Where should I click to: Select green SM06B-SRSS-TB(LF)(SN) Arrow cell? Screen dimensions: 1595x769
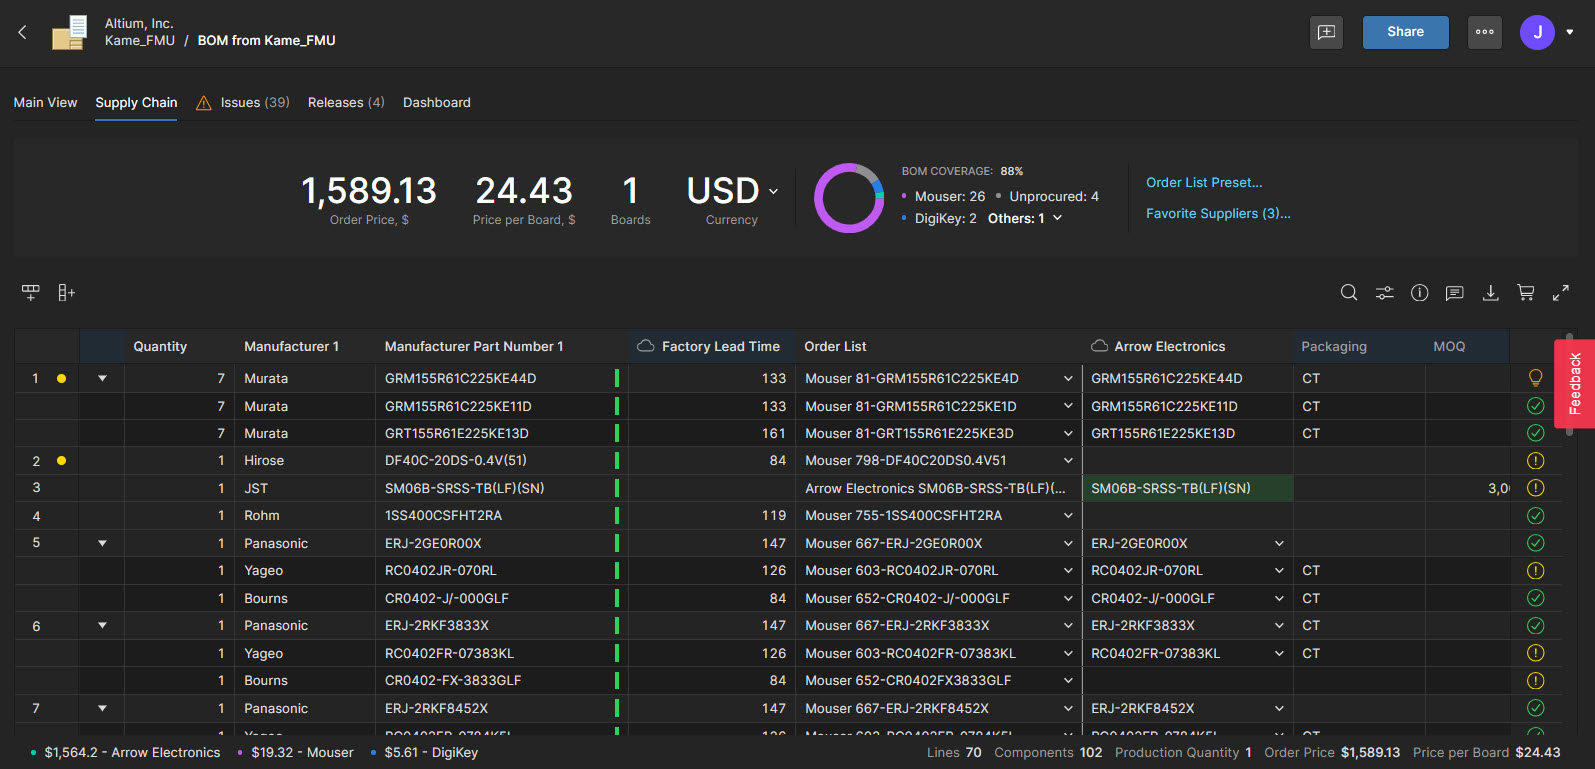[1188, 488]
